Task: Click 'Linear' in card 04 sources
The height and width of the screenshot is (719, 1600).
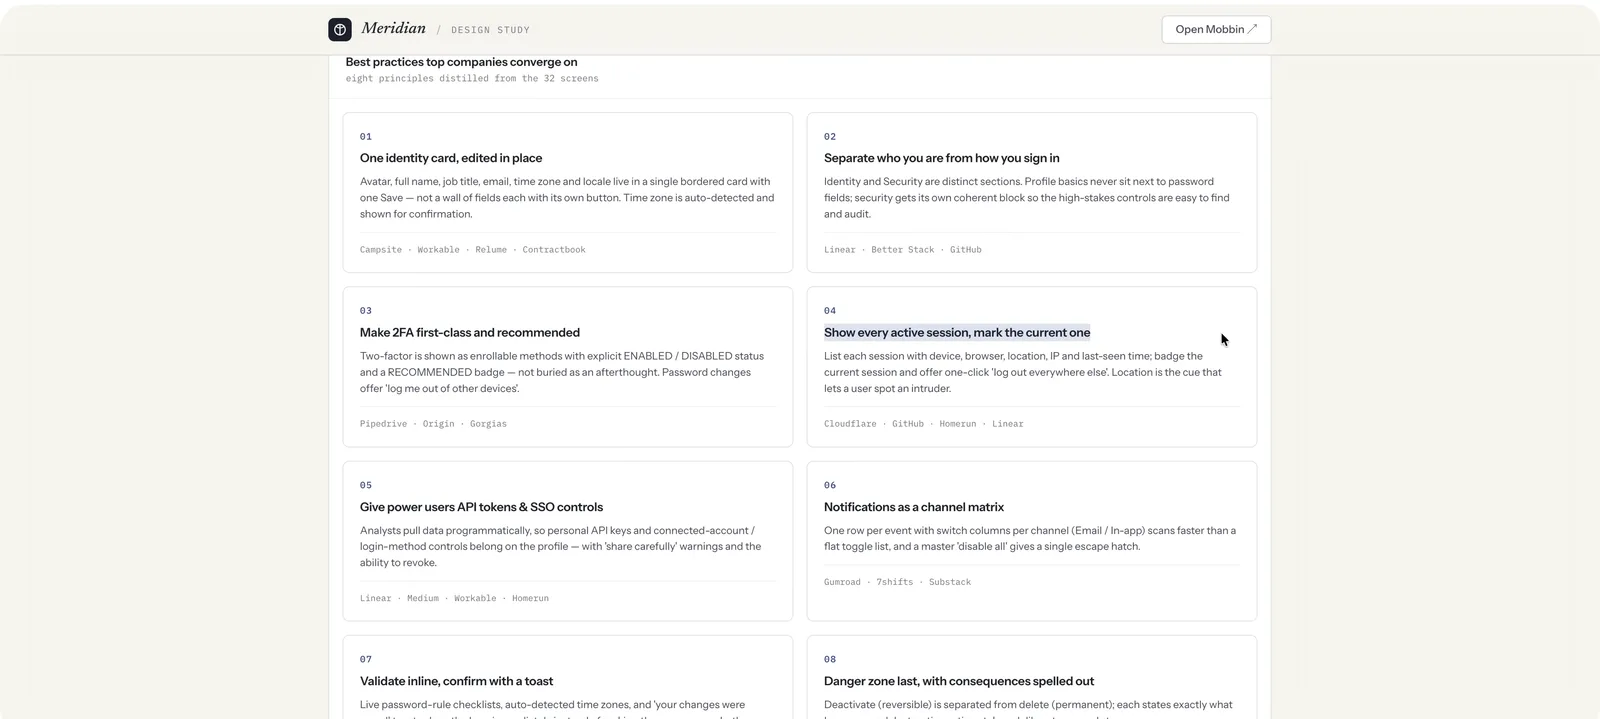Action: click(x=1008, y=424)
